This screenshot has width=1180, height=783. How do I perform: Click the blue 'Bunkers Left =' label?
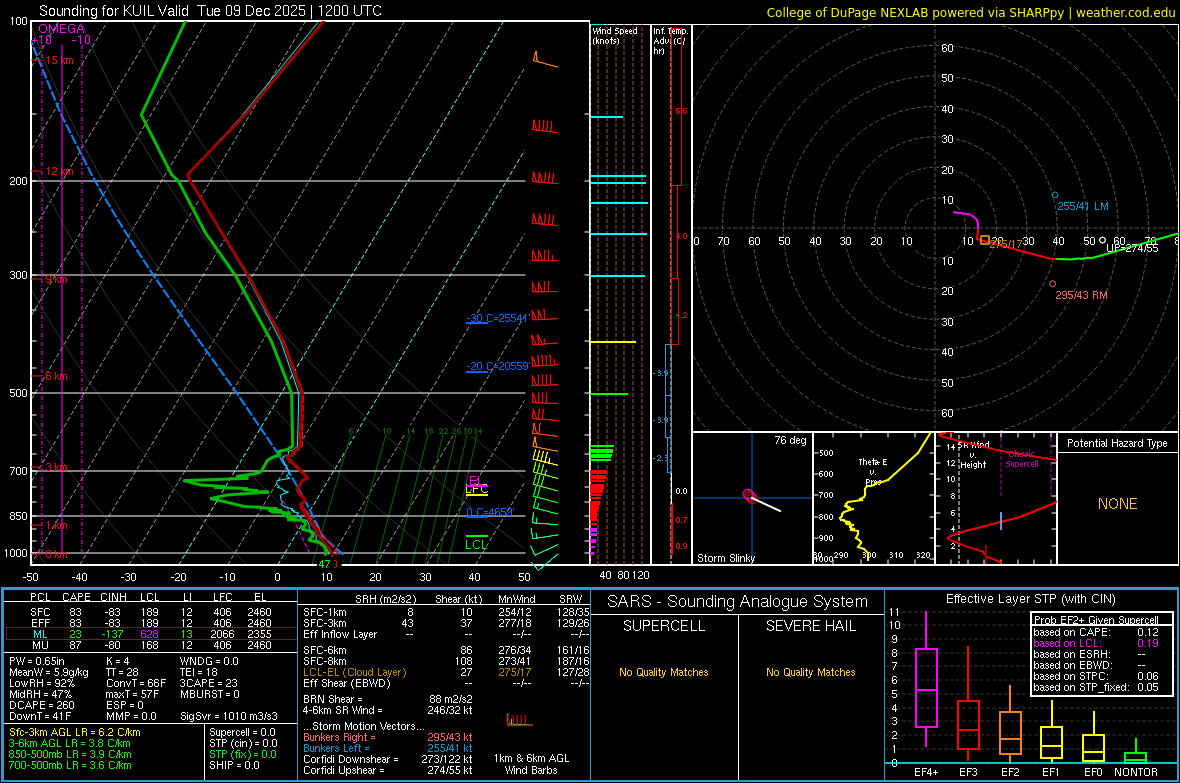[x=336, y=748]
